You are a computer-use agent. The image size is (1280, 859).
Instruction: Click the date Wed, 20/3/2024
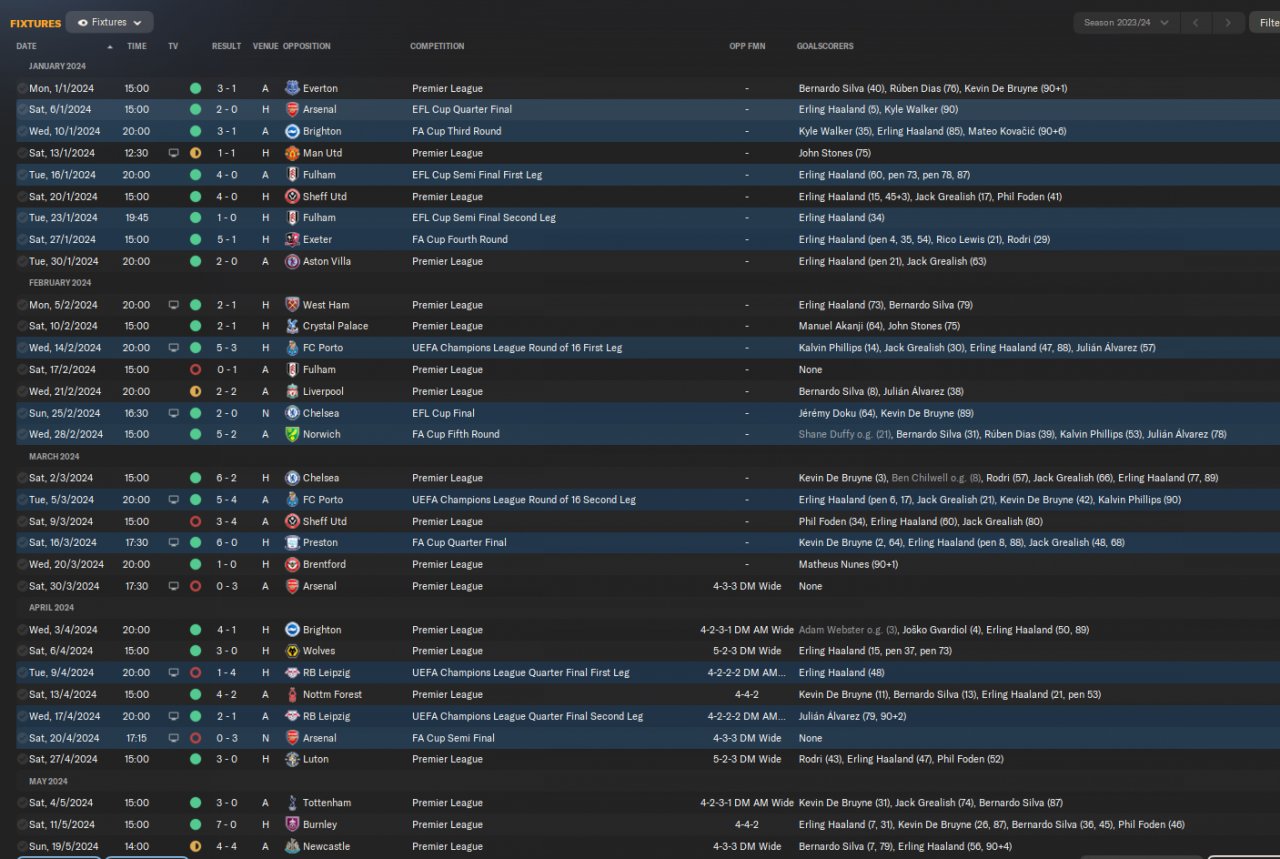(x=65, y=564)
